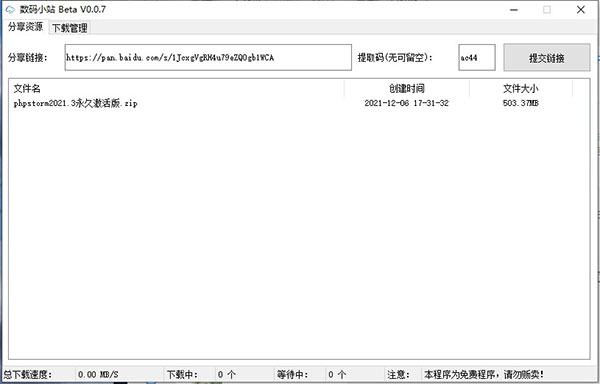Click the file size 503.37MB cell
This screenshot has height=384, width=600.
520,103
